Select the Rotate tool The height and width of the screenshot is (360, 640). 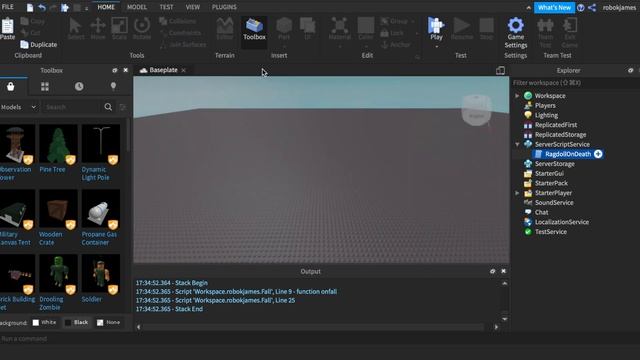click(x=142, y=29)
